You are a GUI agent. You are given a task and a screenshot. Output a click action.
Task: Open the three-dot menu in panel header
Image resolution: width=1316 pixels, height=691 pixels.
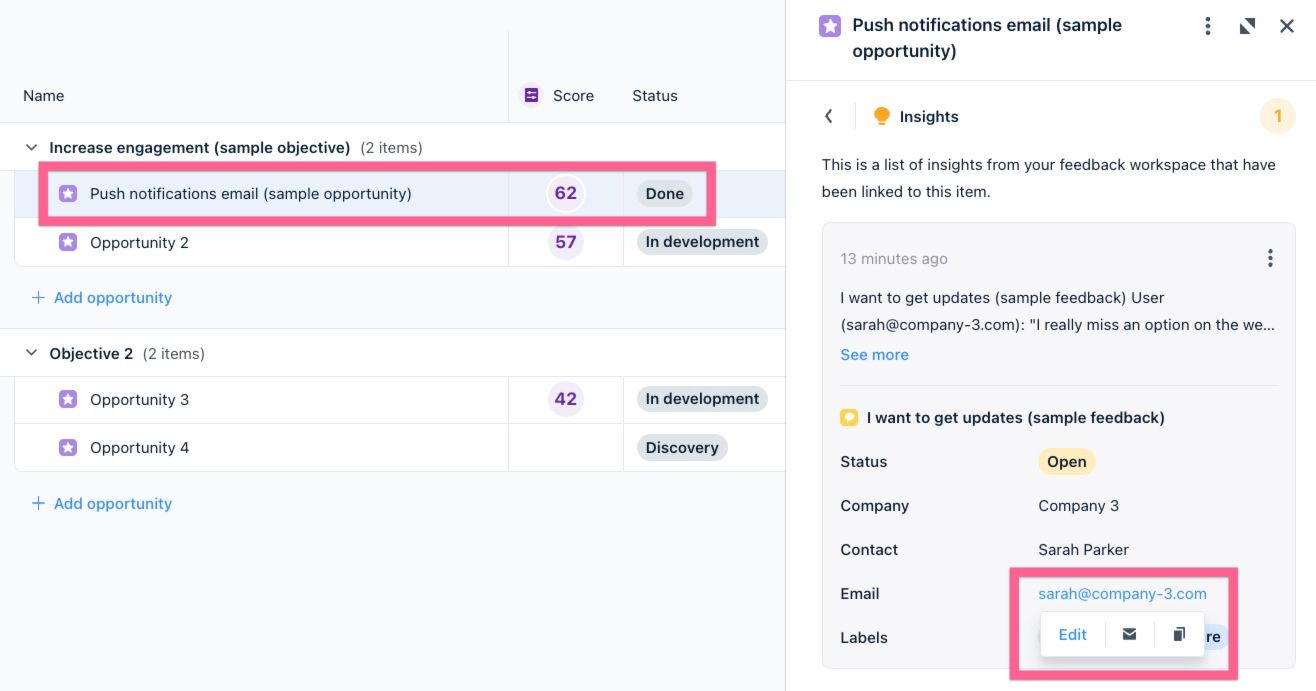pos(1208,26)
